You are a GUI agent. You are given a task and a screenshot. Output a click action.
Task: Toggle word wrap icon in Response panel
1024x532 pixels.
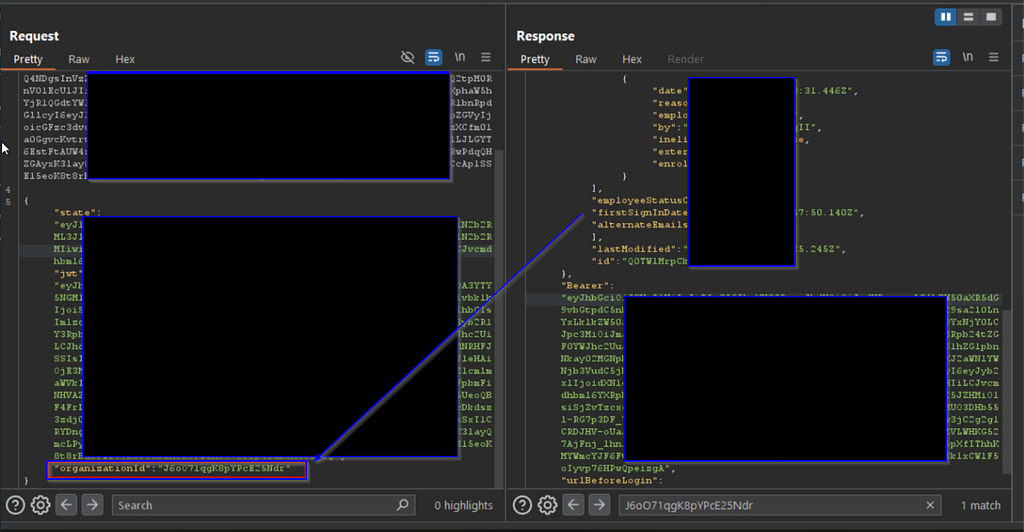(941, 57)
